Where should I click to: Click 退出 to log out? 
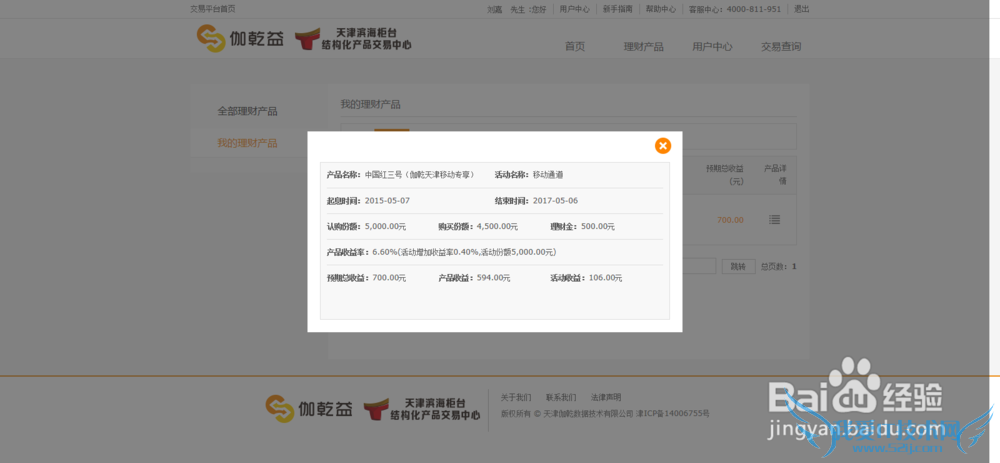click(x=801, y=9)
